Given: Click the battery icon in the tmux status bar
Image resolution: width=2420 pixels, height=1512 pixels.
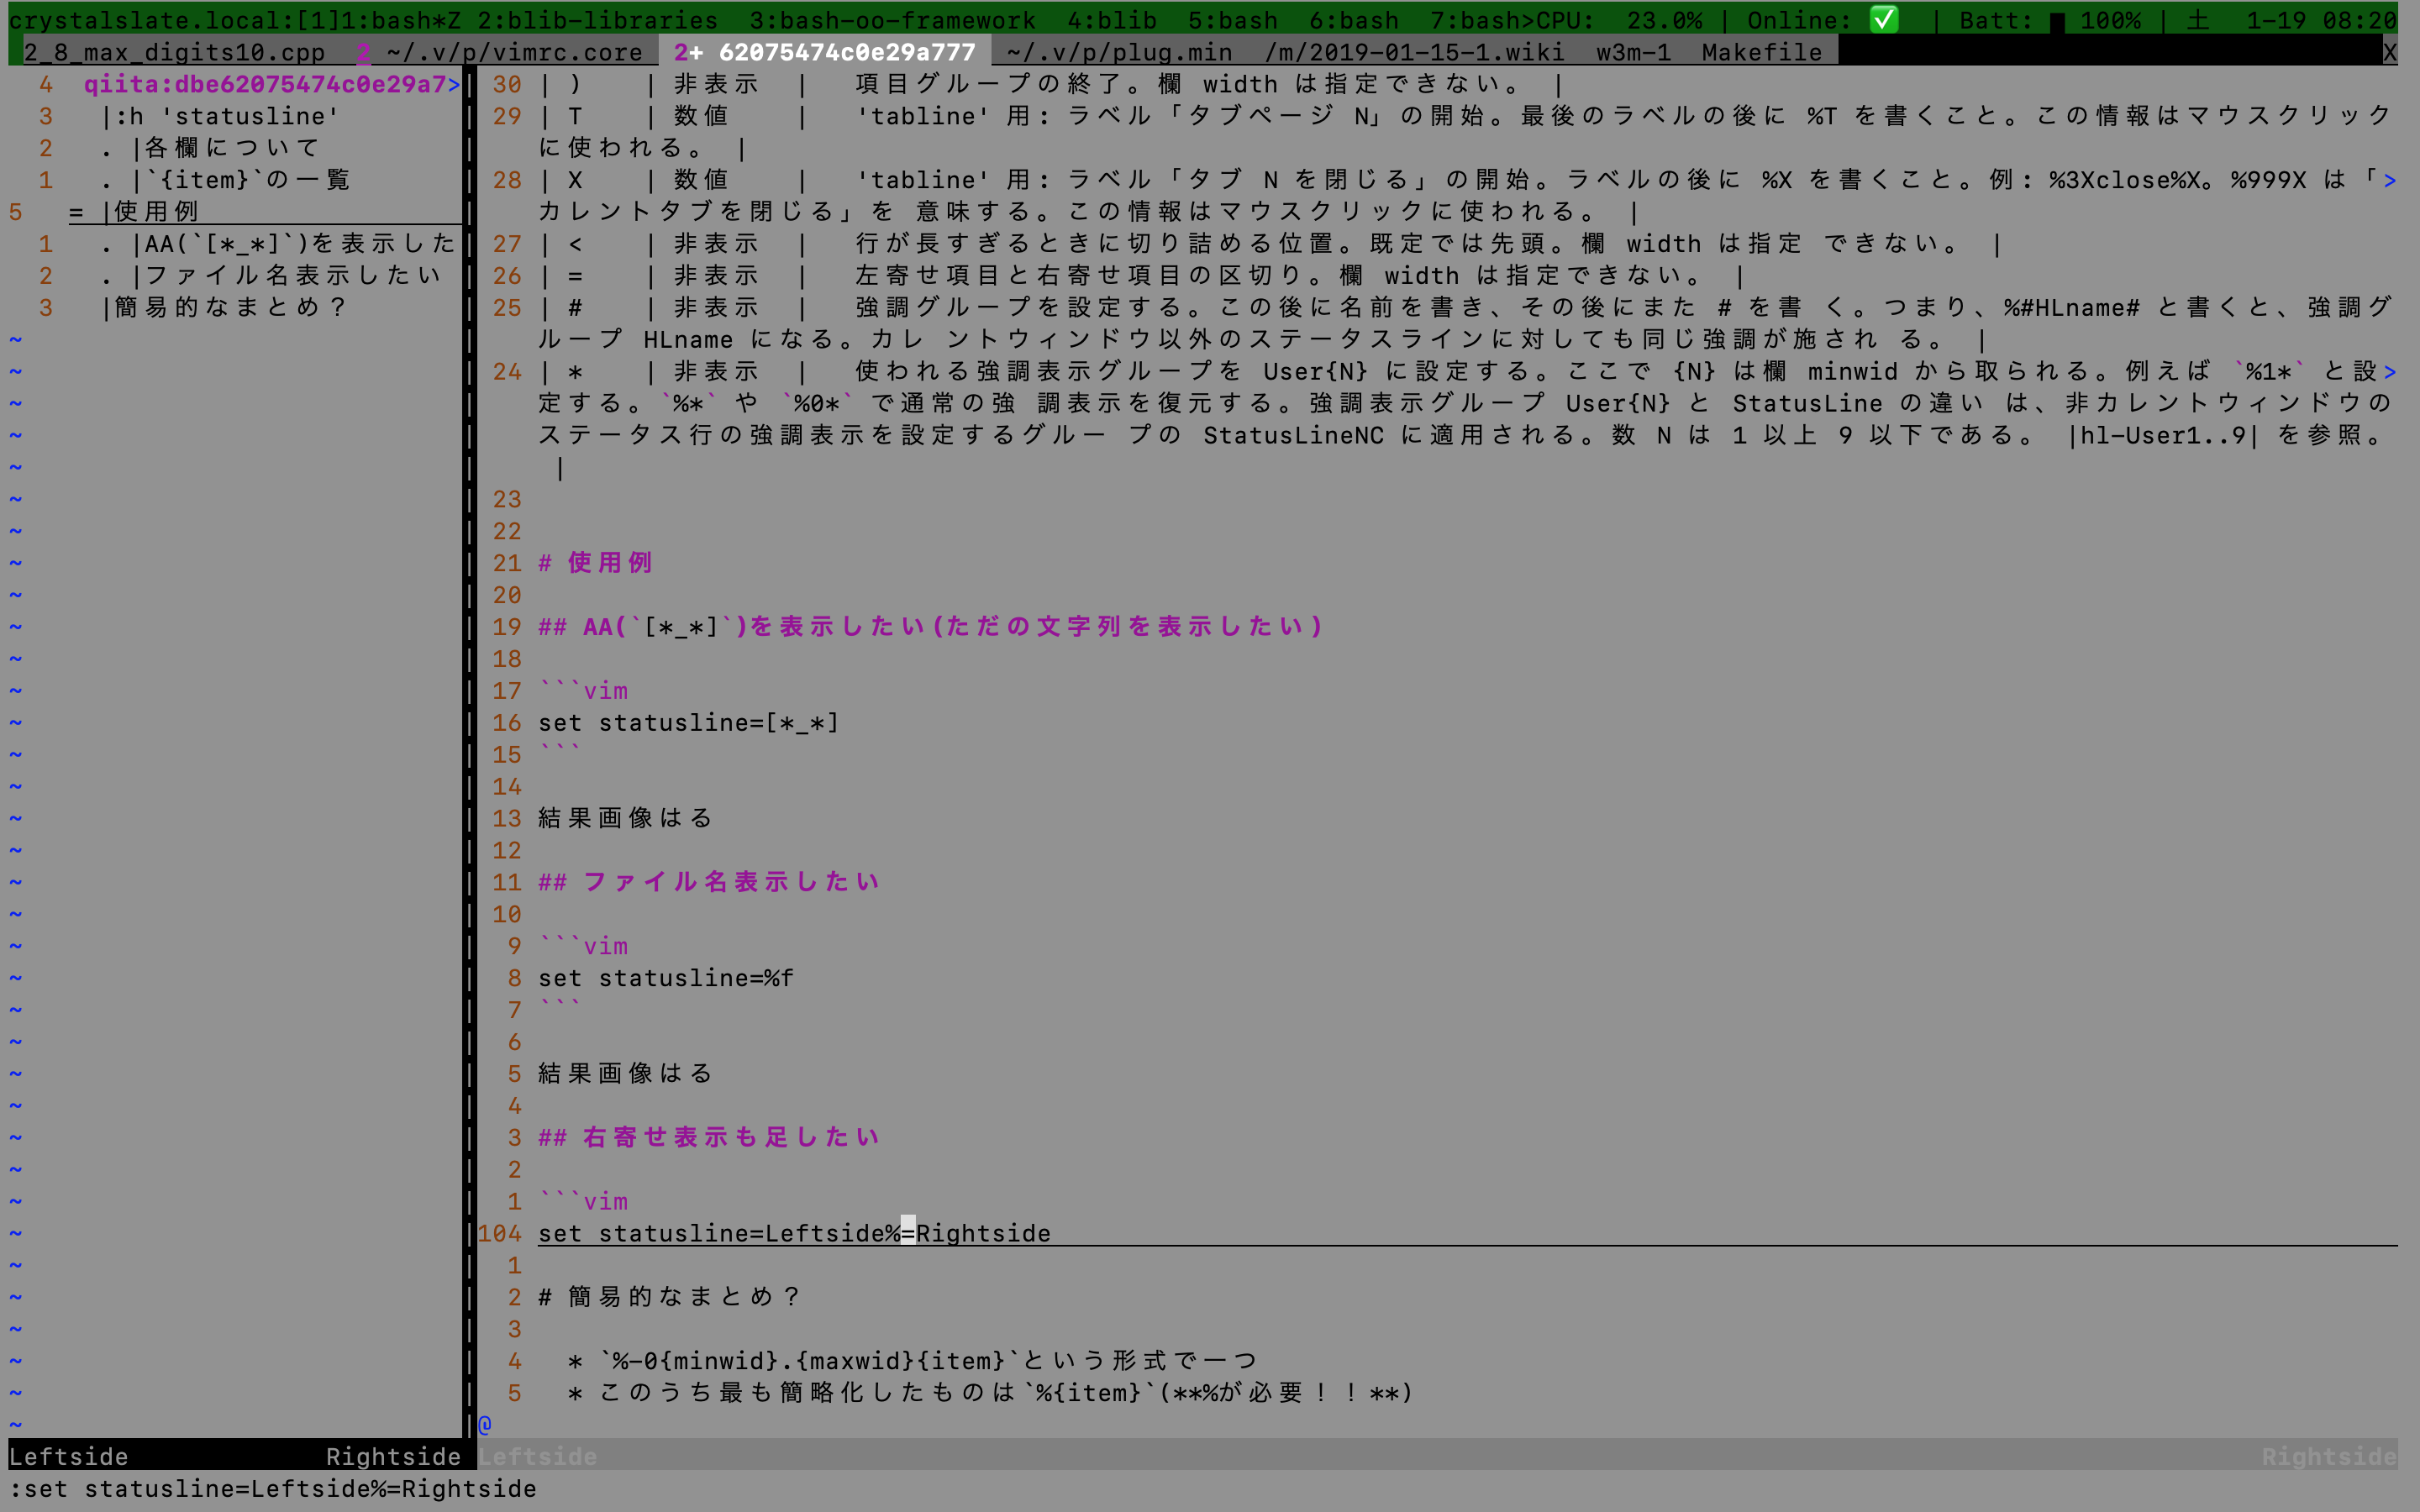Looking at the screenshot, I should [2059, 18].
